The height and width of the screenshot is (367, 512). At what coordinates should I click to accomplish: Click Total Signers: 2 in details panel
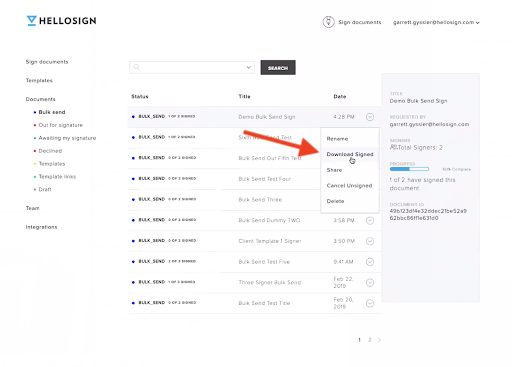coord(420,148)
